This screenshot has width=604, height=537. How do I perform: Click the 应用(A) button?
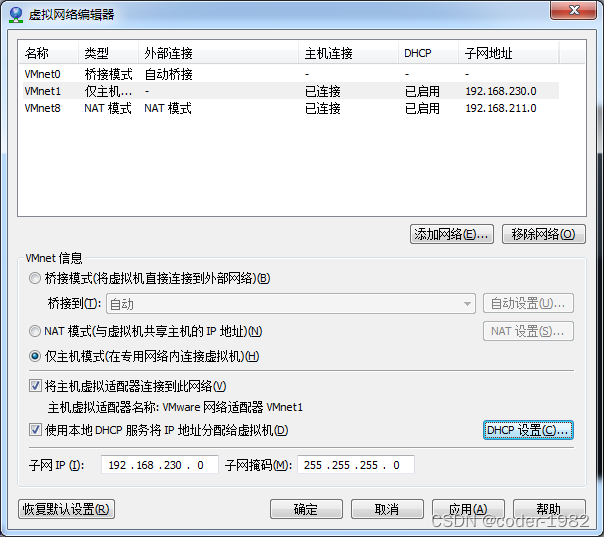[468, 509]
